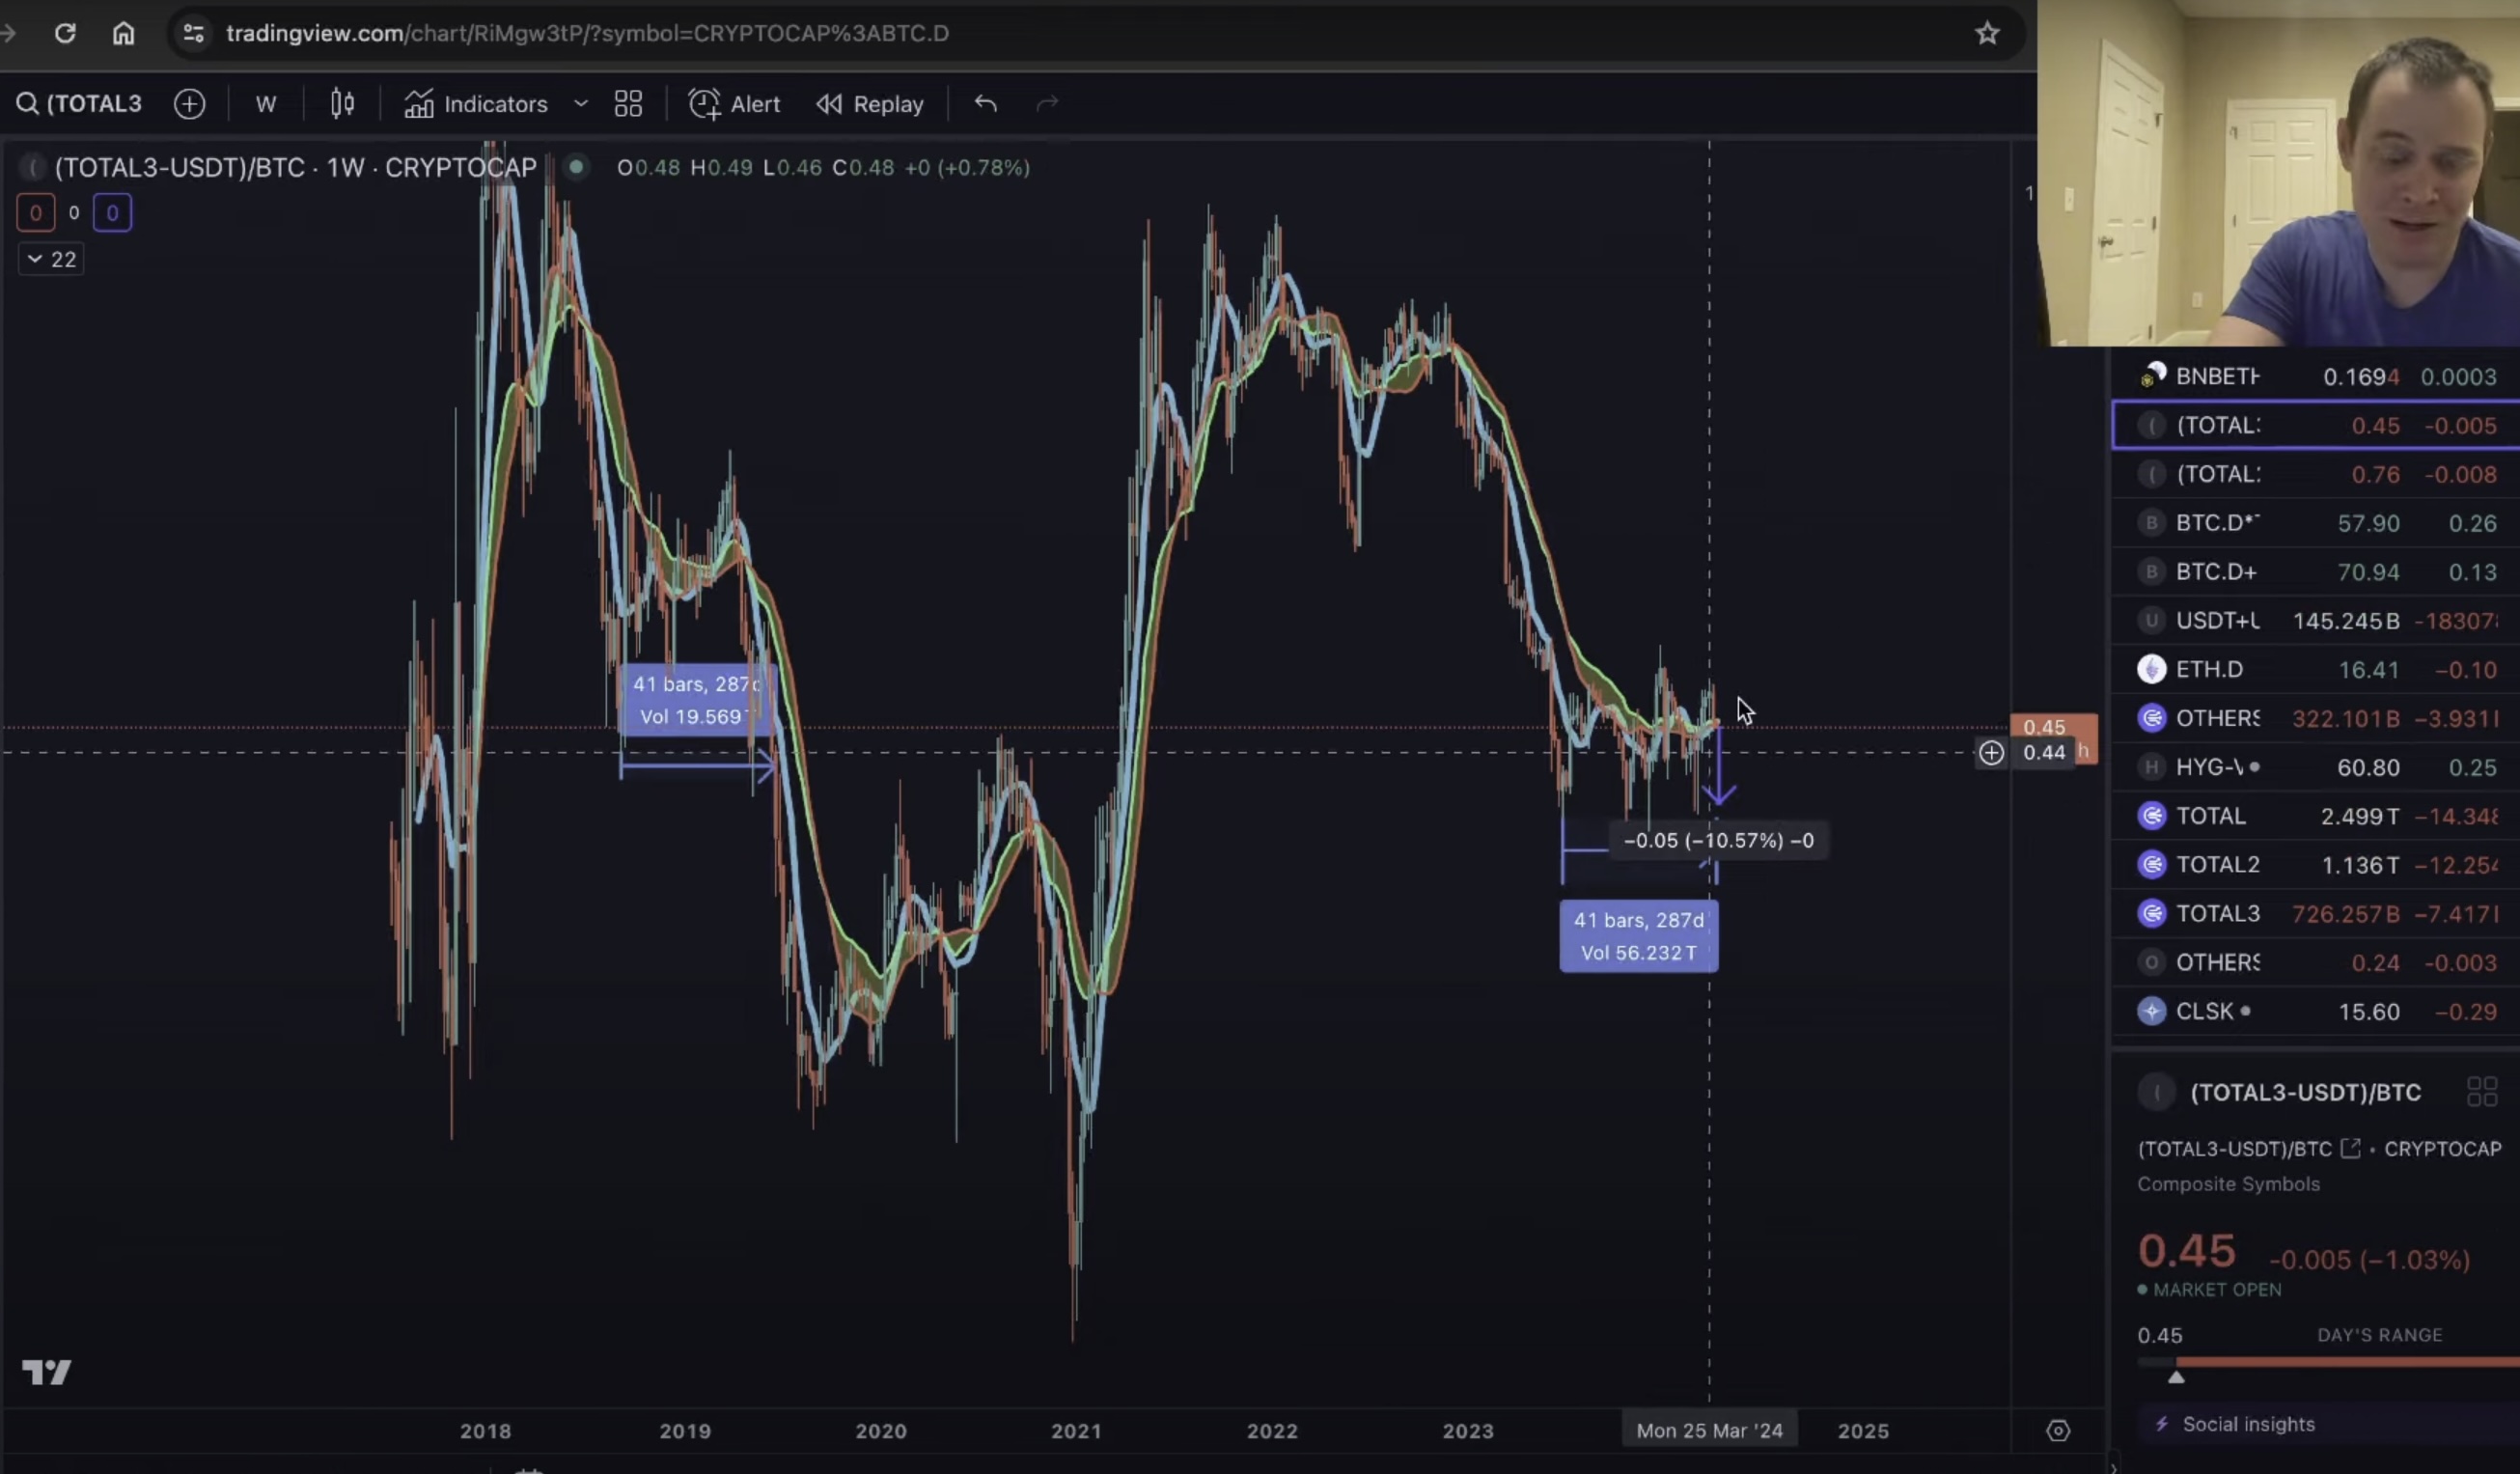This screenshot has width=2520, height=1474.
Task: Open chart settings gear near time axis
Action: click(2057, 1431)
